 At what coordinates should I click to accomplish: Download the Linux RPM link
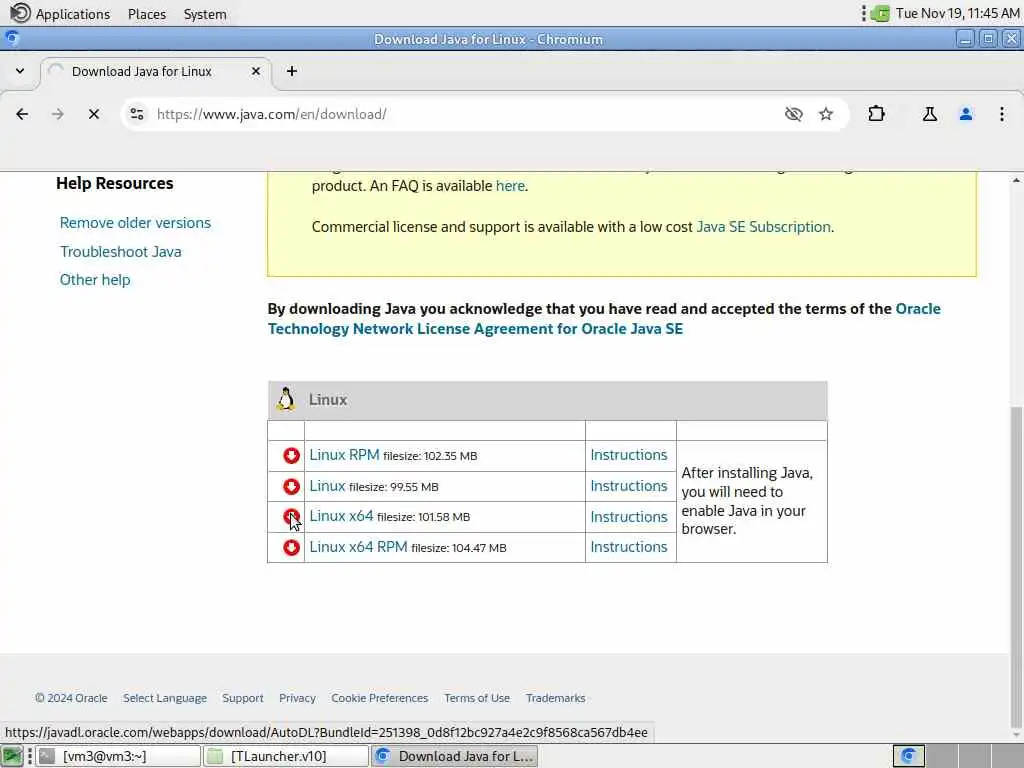click(344, 455)
